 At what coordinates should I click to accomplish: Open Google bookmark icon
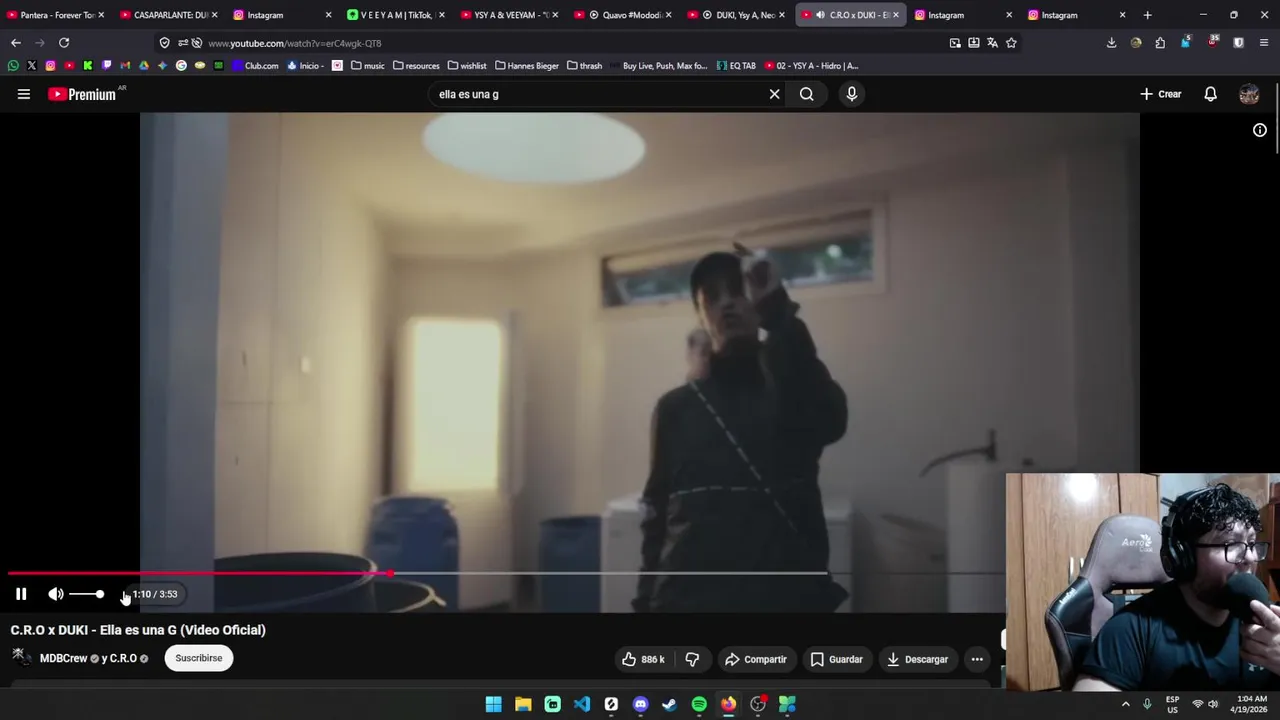[181, 66]
